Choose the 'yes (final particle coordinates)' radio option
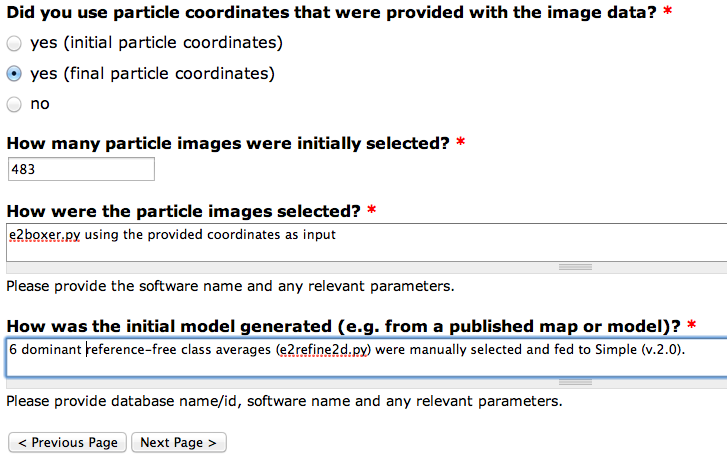Image resolution: width=727 pixels, height=471 pixels. tap(14, 74)
